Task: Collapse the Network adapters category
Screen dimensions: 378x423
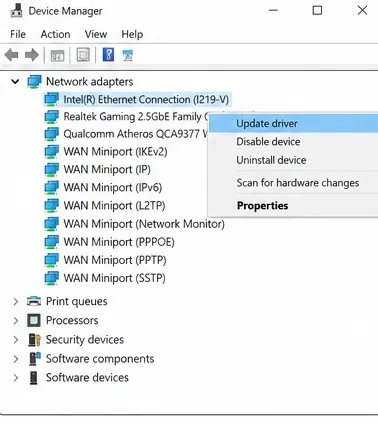Action: 15,81
